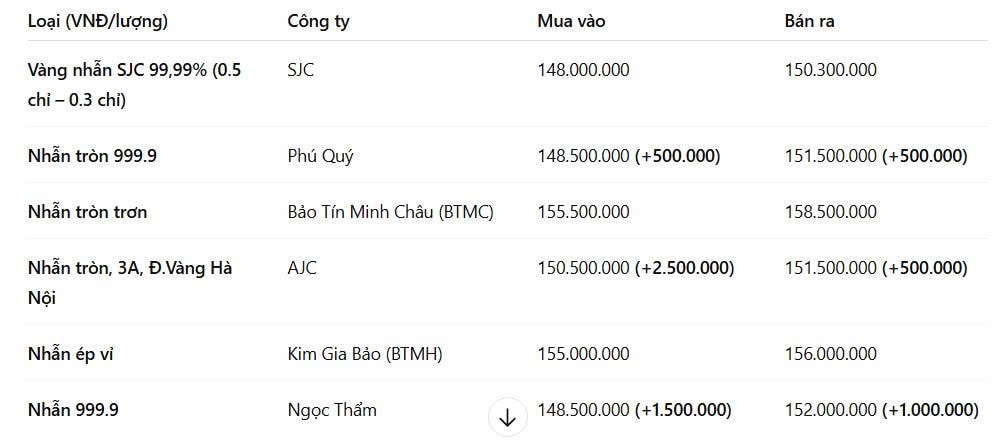Click the SJC buy price 148.000.000
995x441 pixels.
tap(583, 70)
